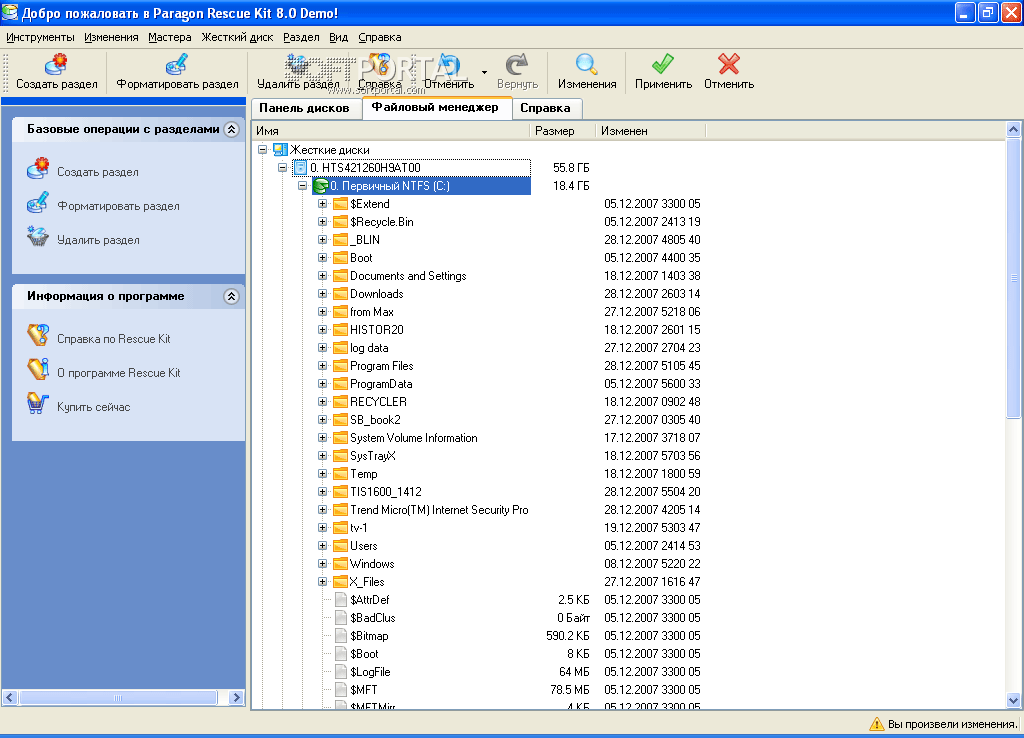Viewport: 1024px width, 738px height.
Task: Click the red X Отменить icon
Action: pyautogui.click(x=729, y=65)
